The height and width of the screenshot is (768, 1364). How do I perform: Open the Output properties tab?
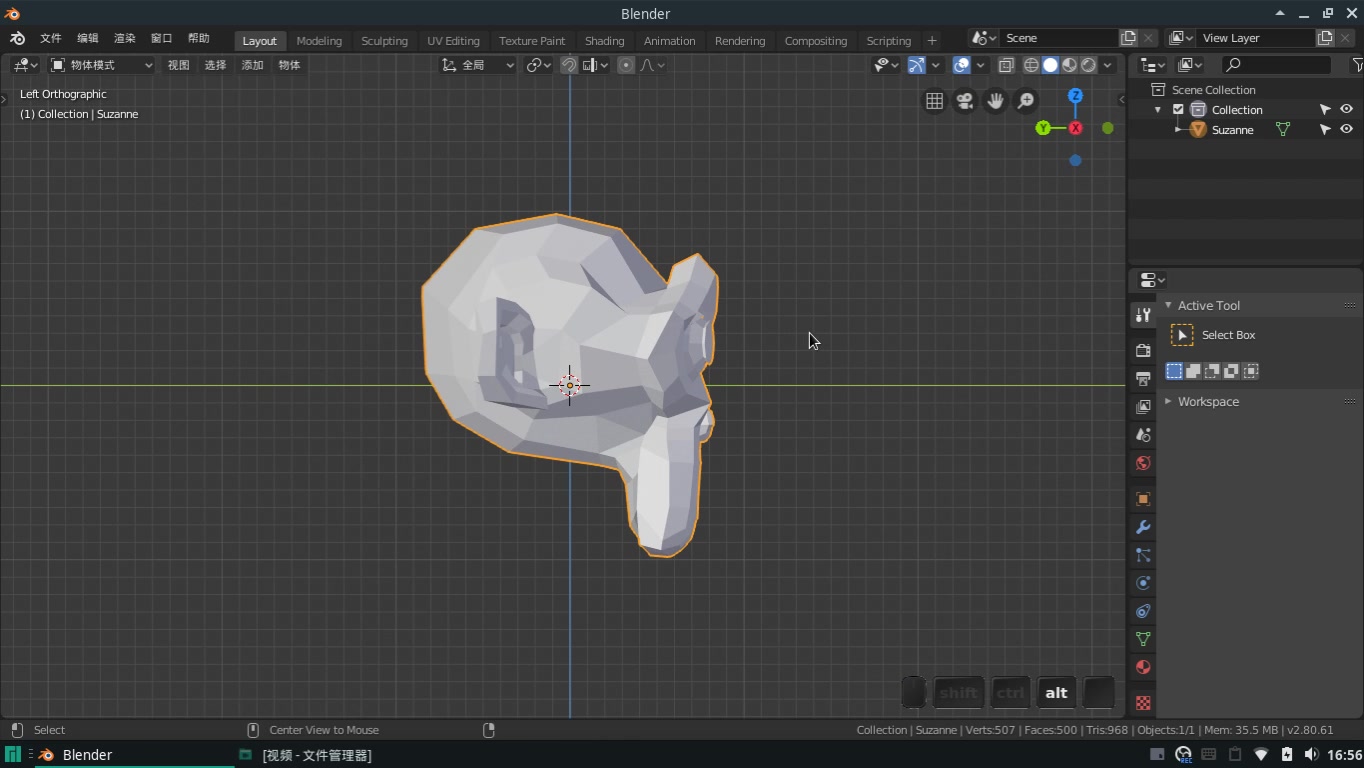click(x=1143, y=379)
